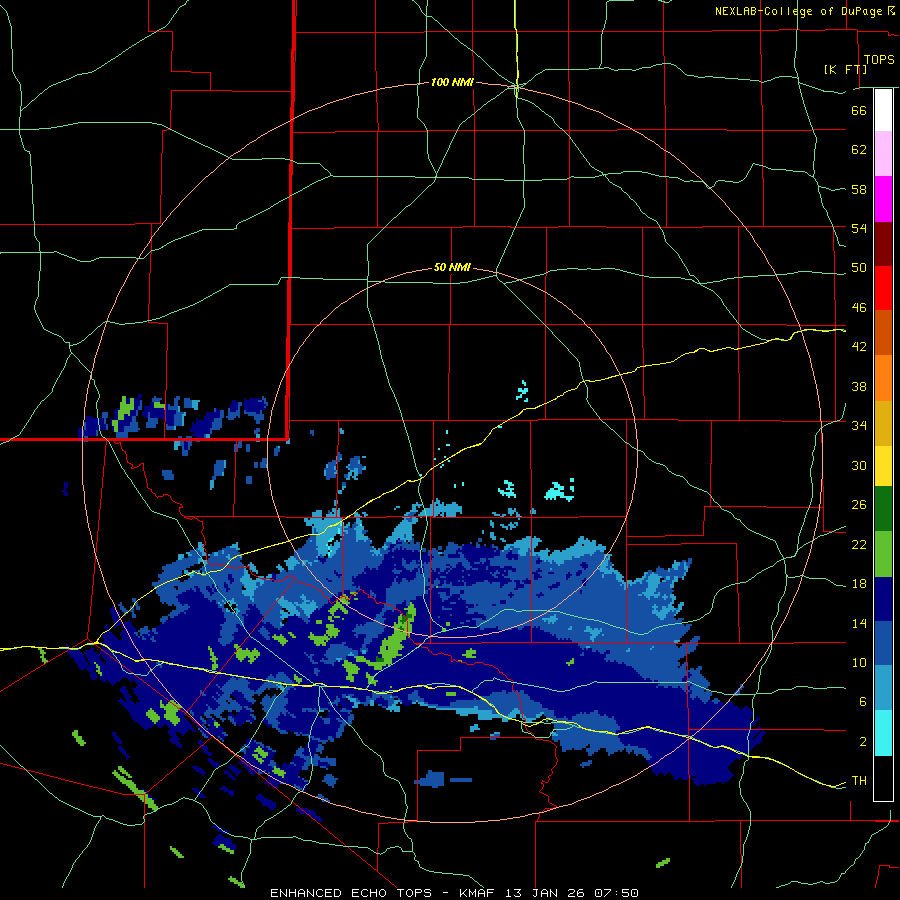Click the light pink legend swatch
Screen dimensions: 900x900
(883, 153)
